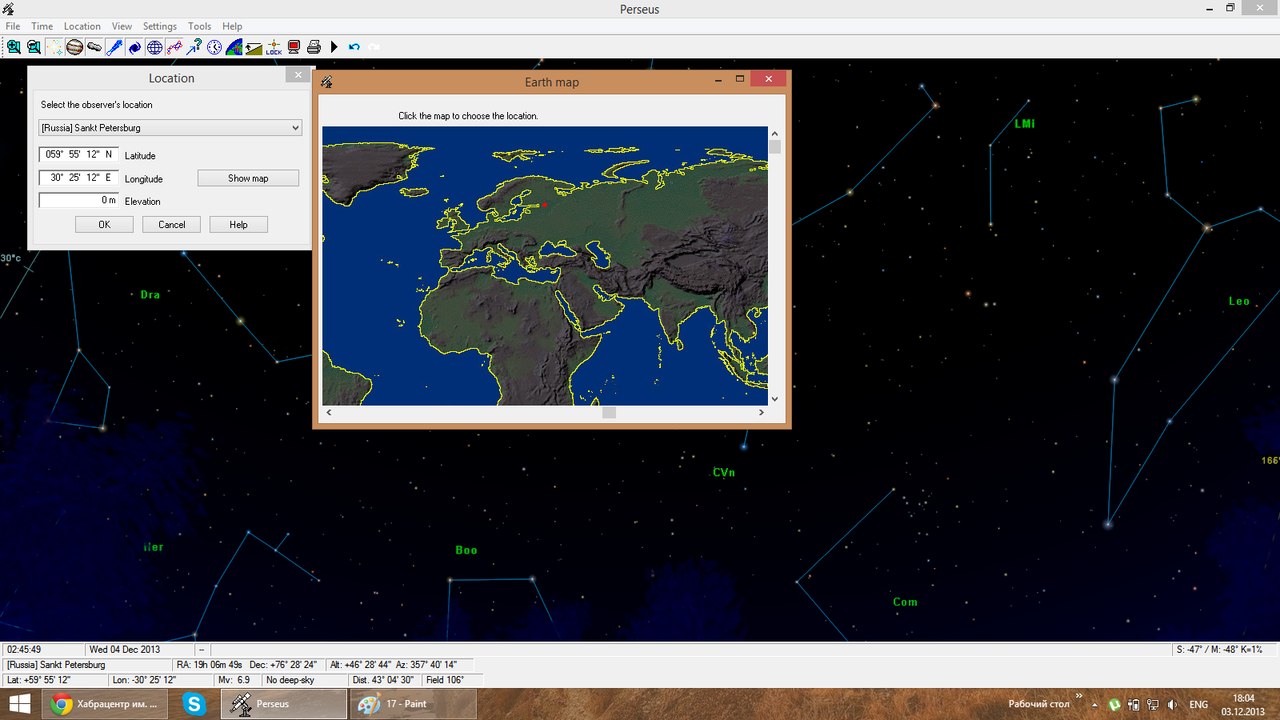Open the Location menu

tap(82, 26)
